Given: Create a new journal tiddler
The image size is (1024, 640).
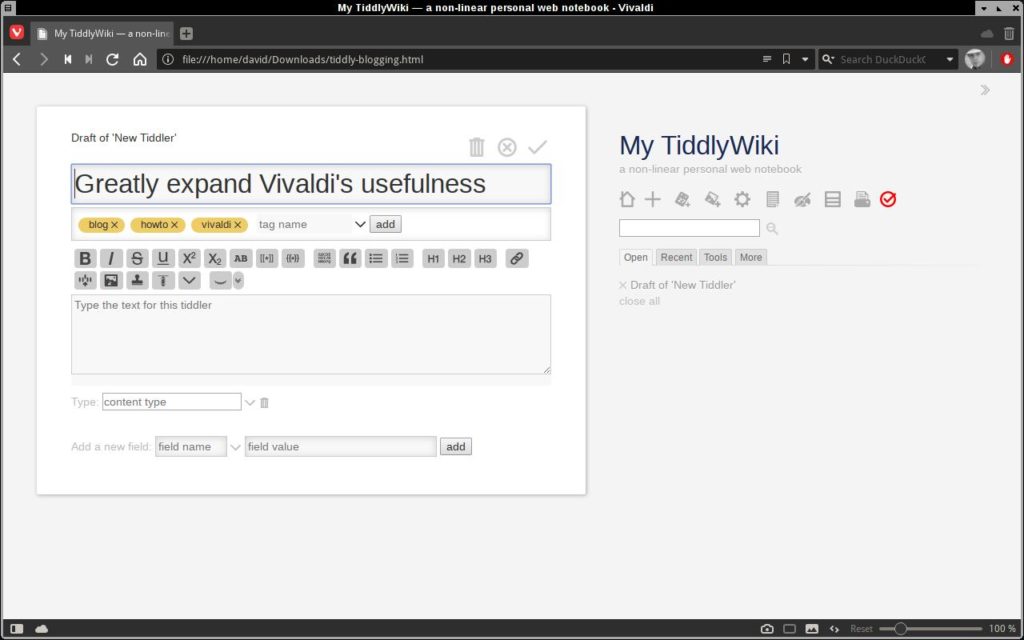Looking at the screenshot, I should tap(682, 199).
